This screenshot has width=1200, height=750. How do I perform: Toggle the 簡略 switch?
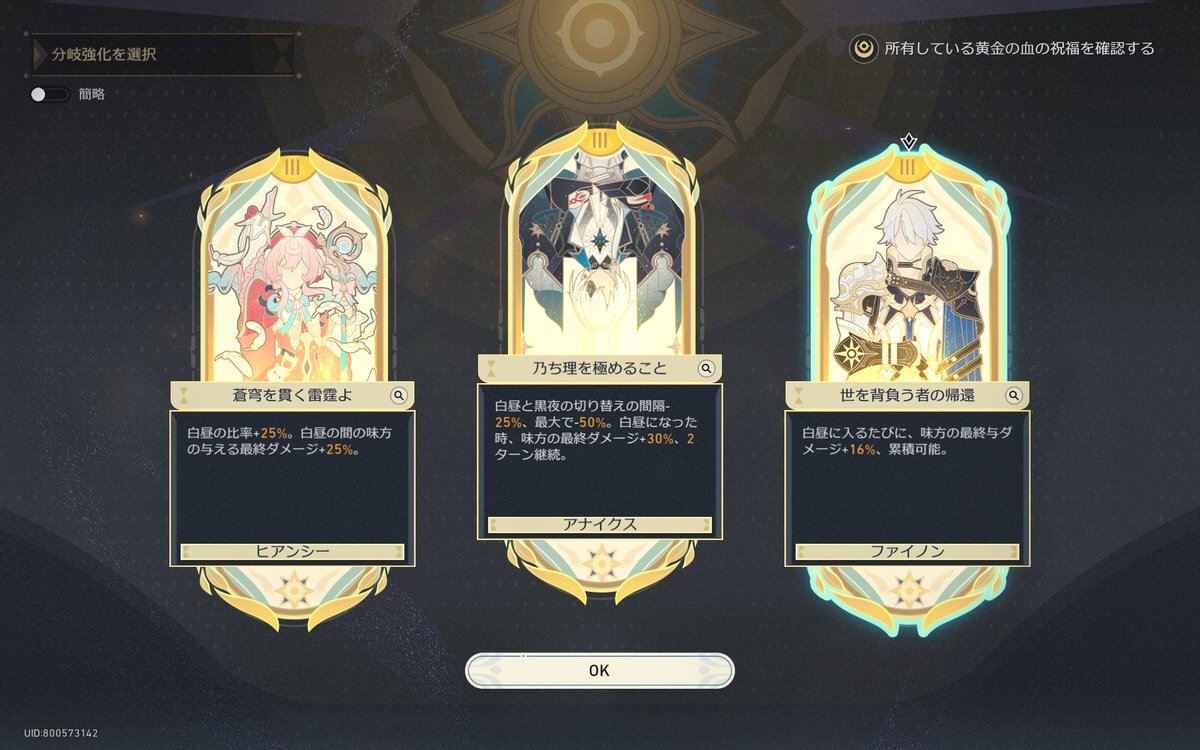point(49,94)
